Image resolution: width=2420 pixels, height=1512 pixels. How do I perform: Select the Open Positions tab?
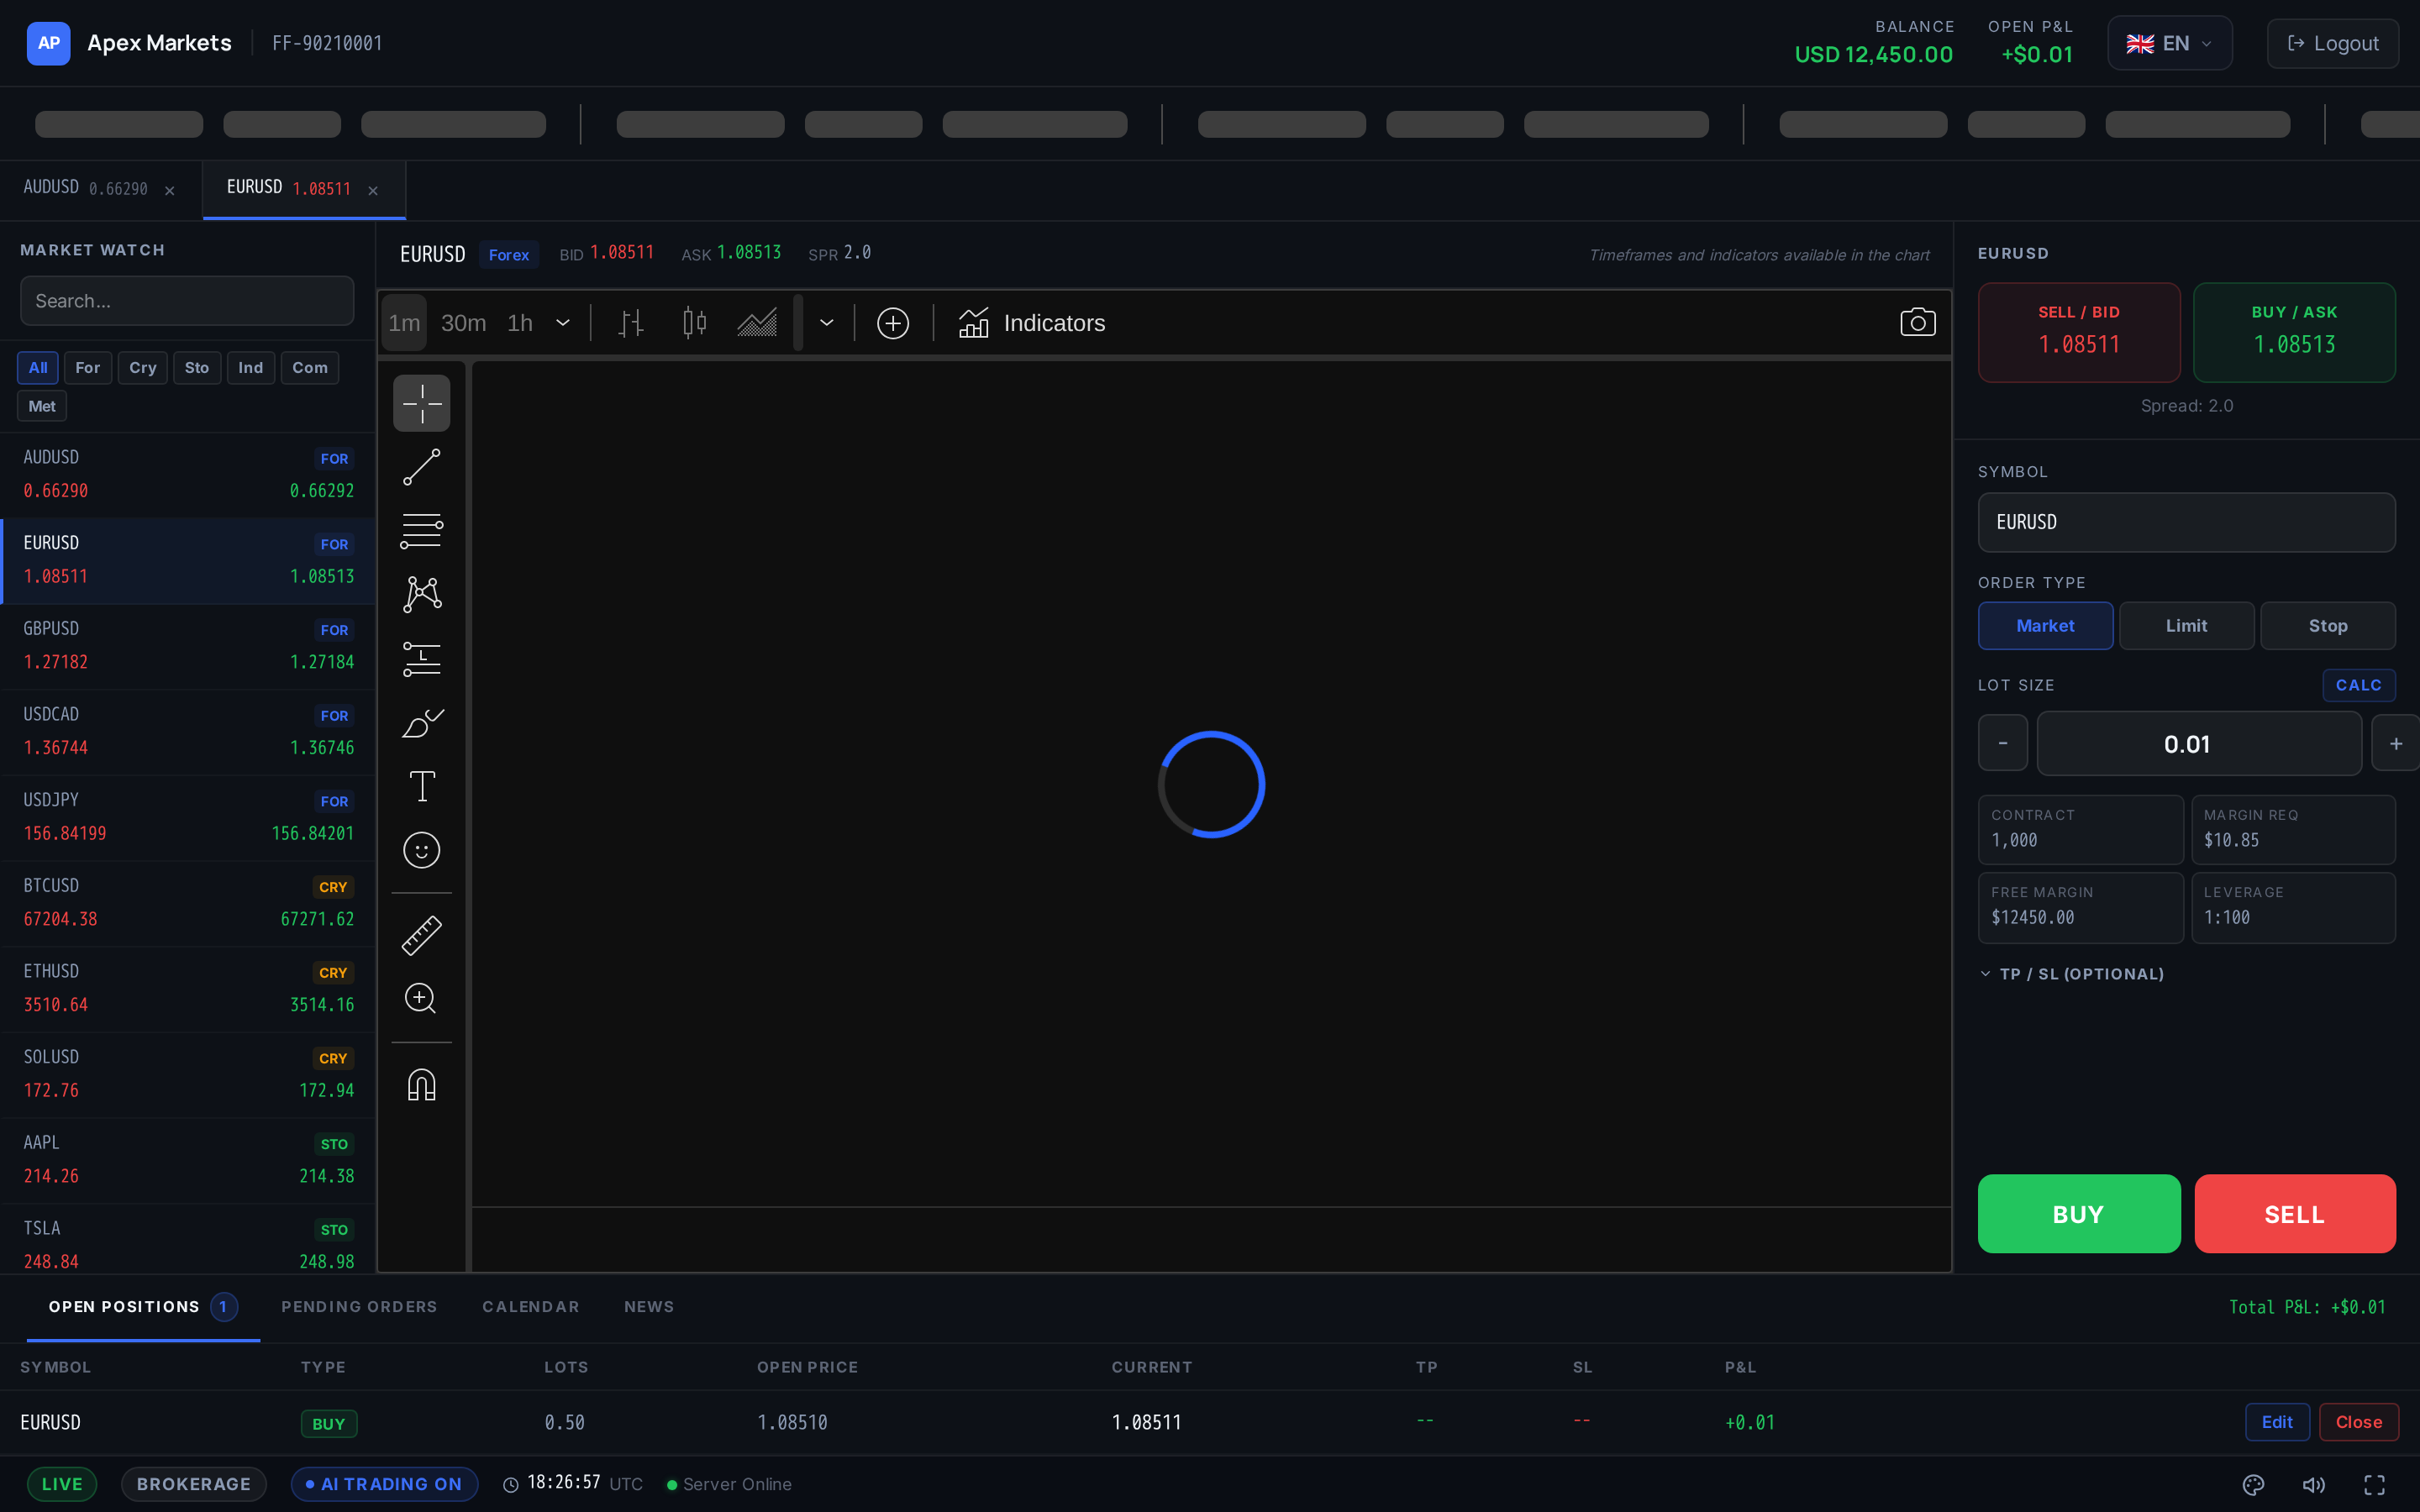point(143,1306)
